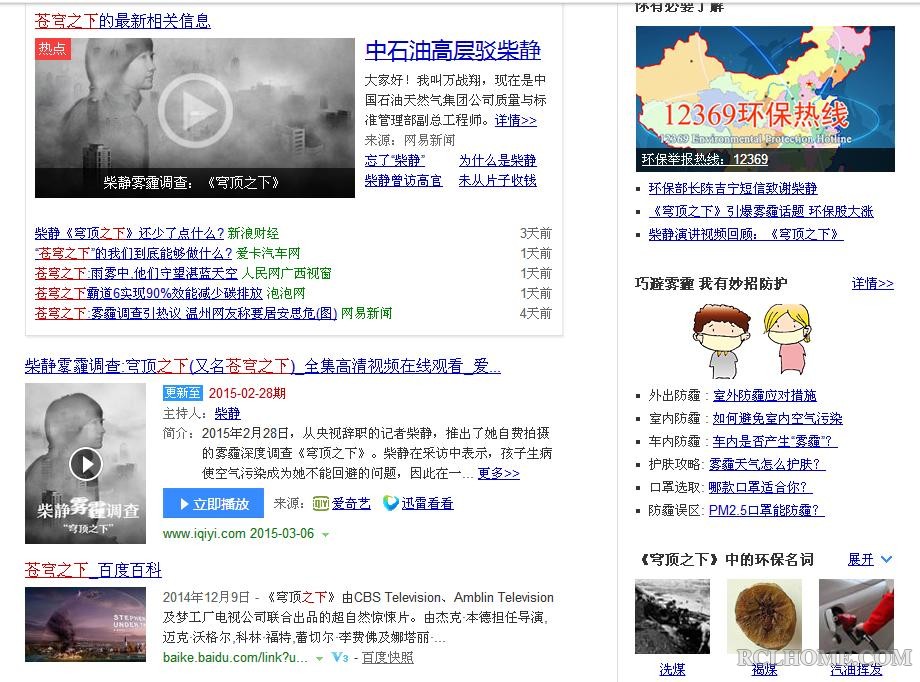Open news "苍穹之下"的我们到底能够做什么?
Screen dimensions: 920x682
134,254
